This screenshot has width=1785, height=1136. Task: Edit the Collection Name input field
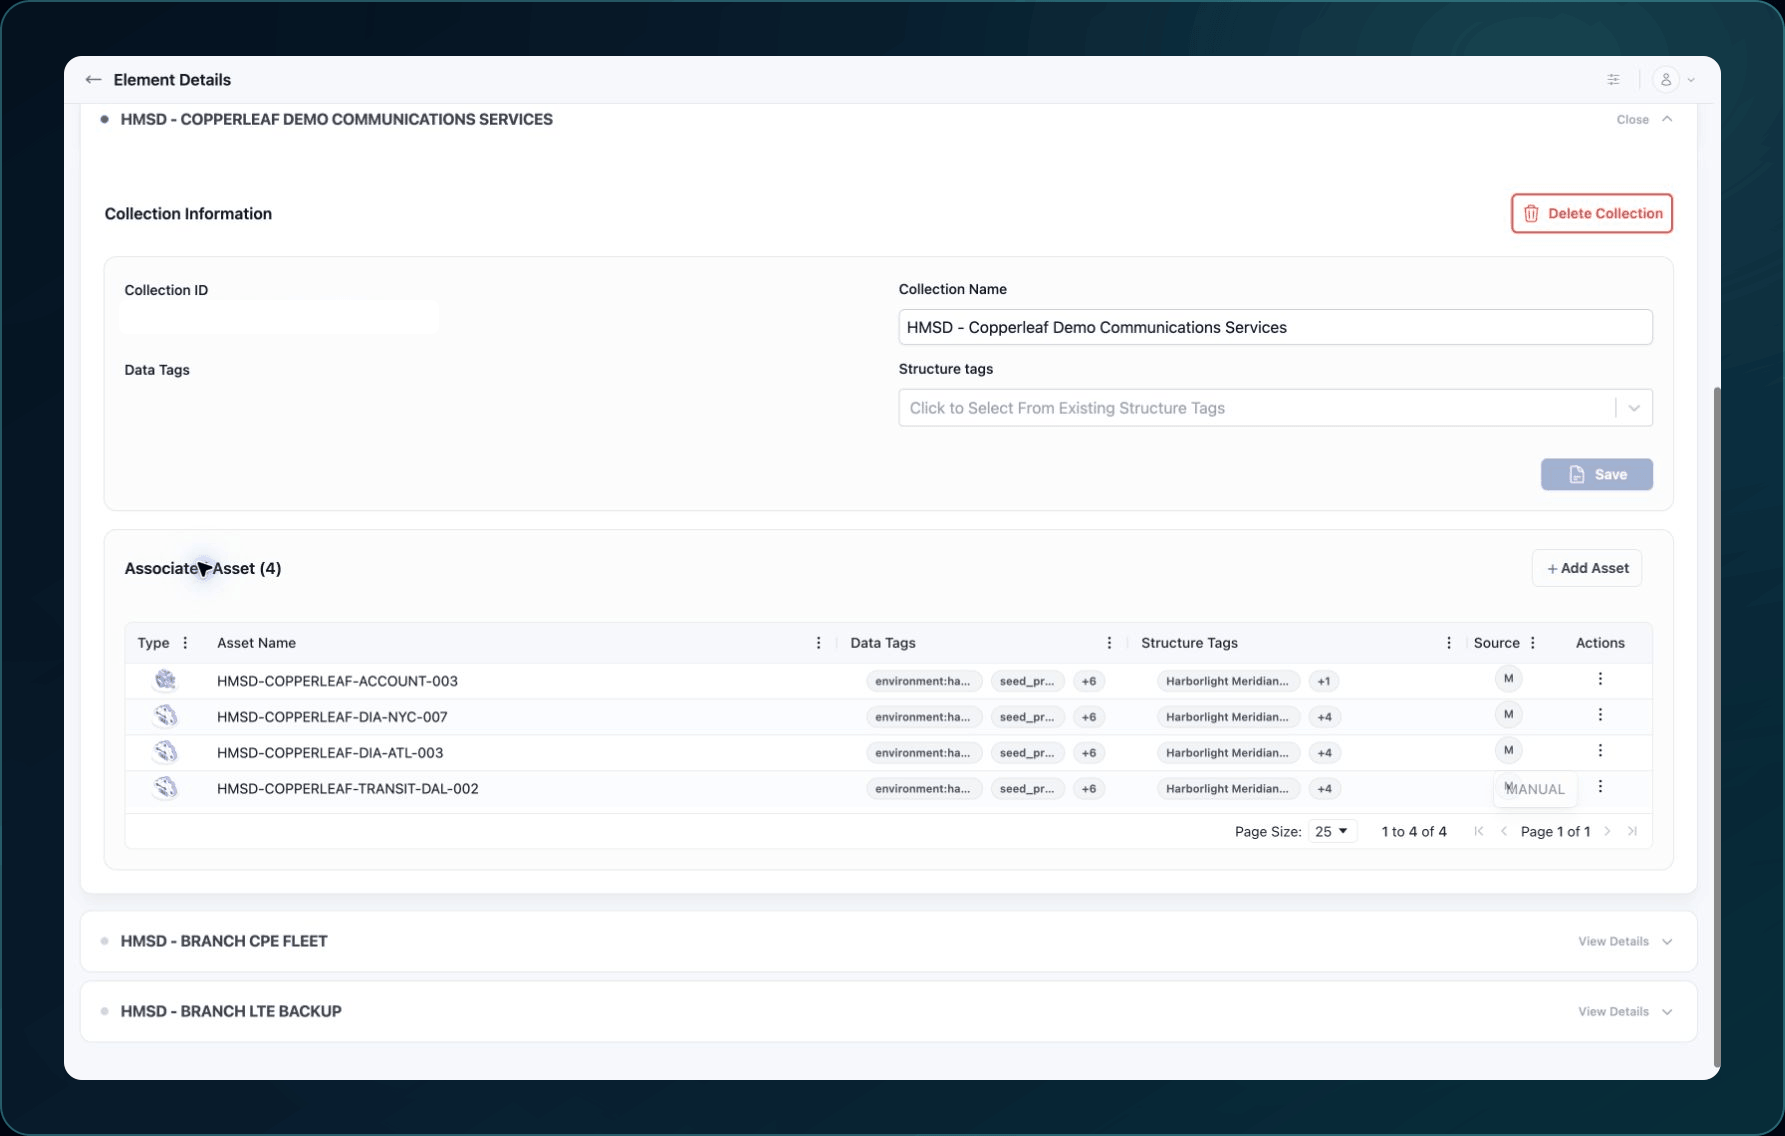coord(1275,327)
